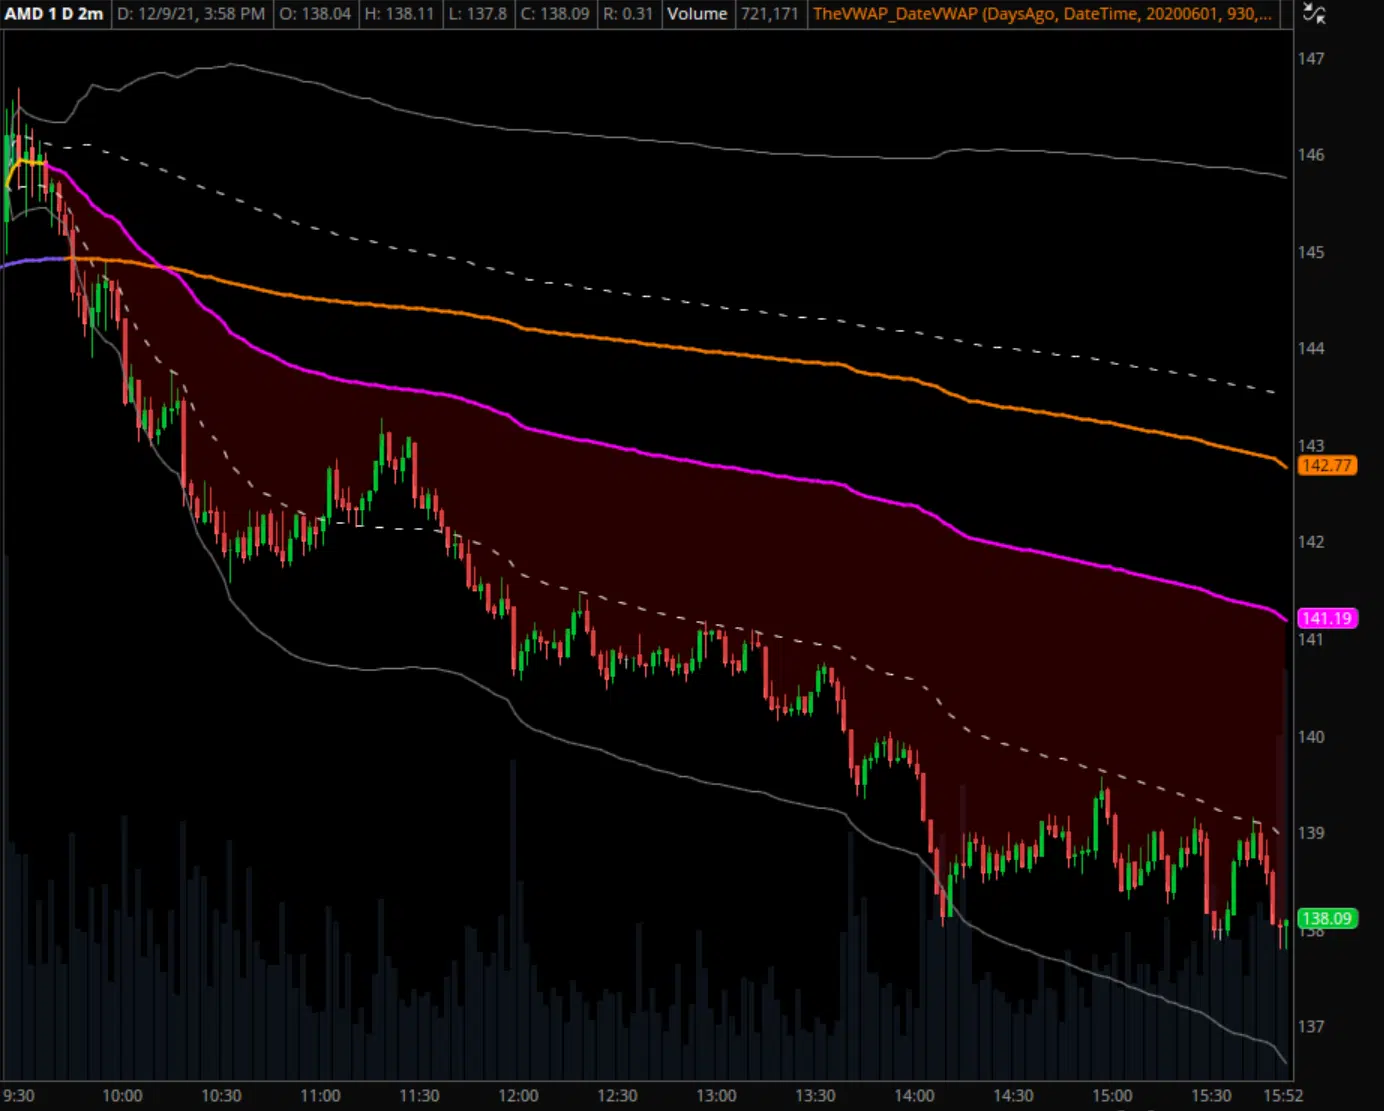The height and width of the screenshot is (1111, 1384).
Task: Click the 15:52 time axis label
Action: [1283, 1096]
